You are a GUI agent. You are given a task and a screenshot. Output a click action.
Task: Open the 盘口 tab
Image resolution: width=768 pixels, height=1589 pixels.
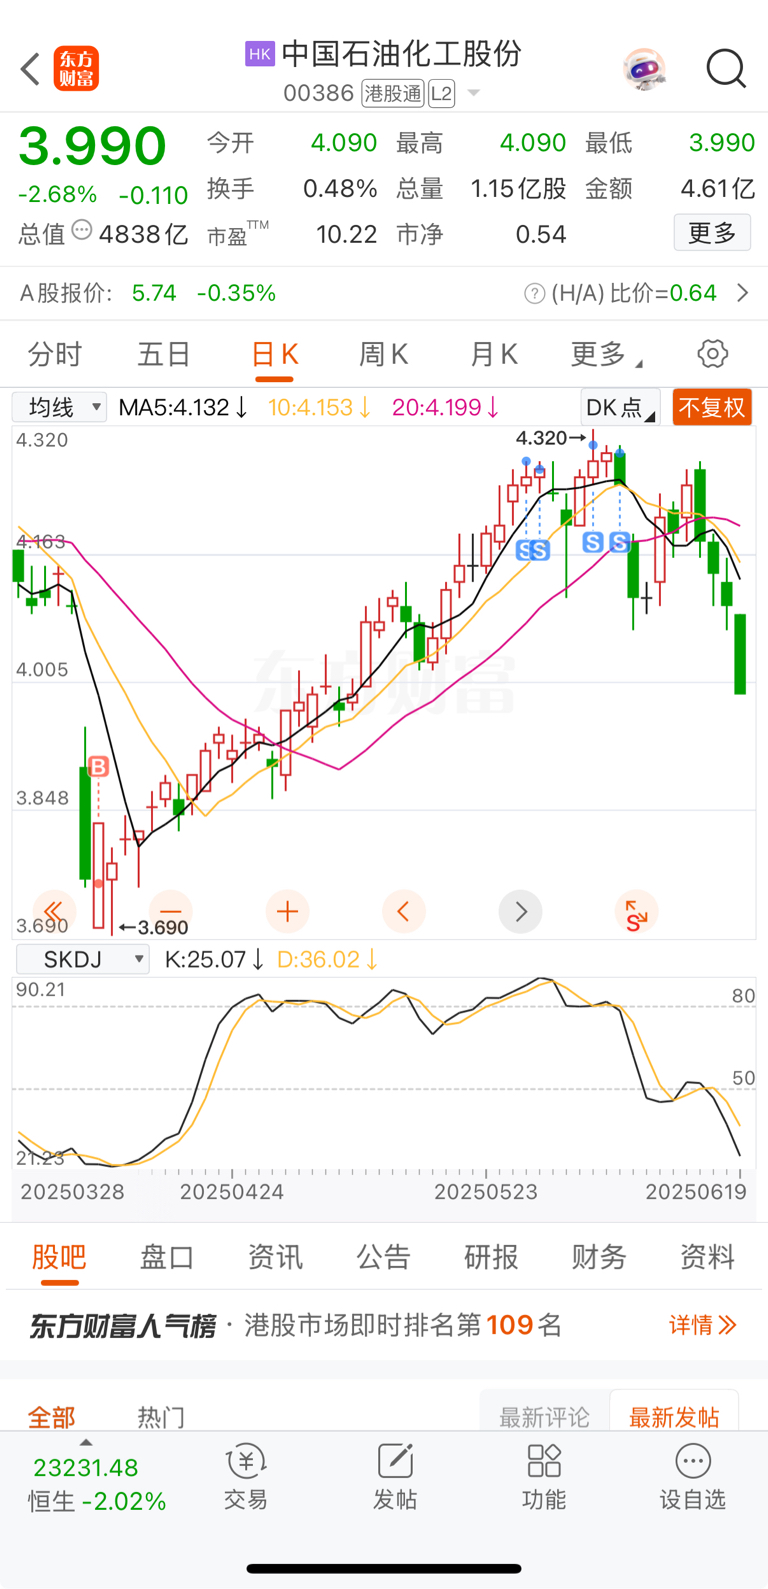click(167, 1257)
